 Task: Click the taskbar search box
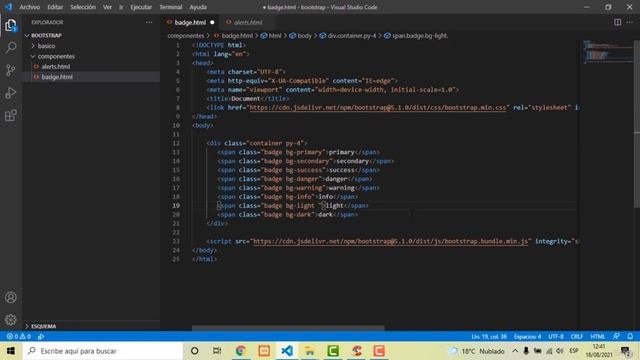click(x=103, y=351)
